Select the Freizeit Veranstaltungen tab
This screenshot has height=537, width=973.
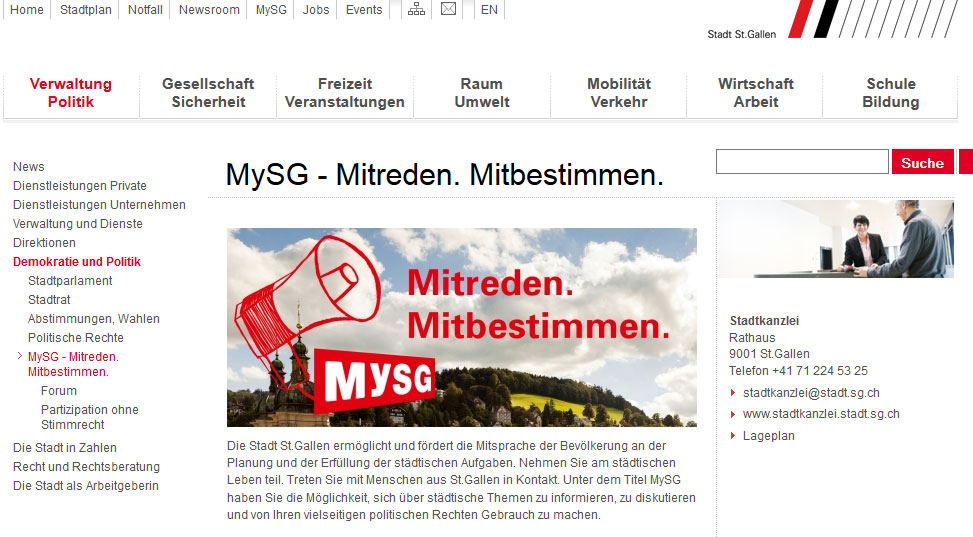coord(345,93)
